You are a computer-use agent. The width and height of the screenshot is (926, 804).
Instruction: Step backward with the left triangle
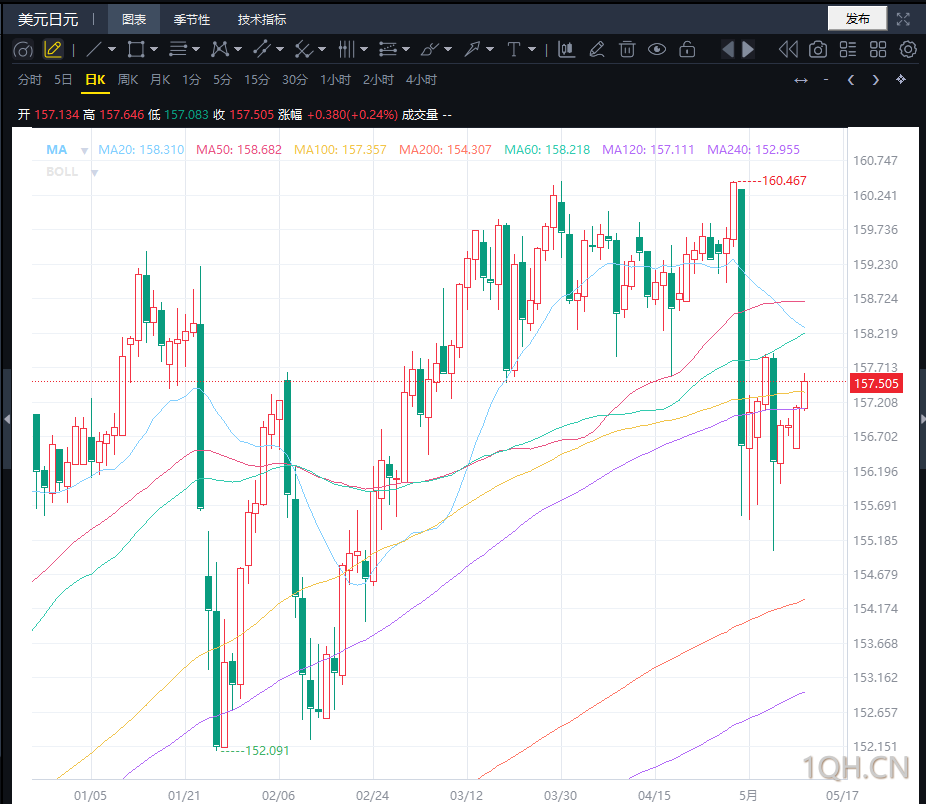tap(728, 50)
